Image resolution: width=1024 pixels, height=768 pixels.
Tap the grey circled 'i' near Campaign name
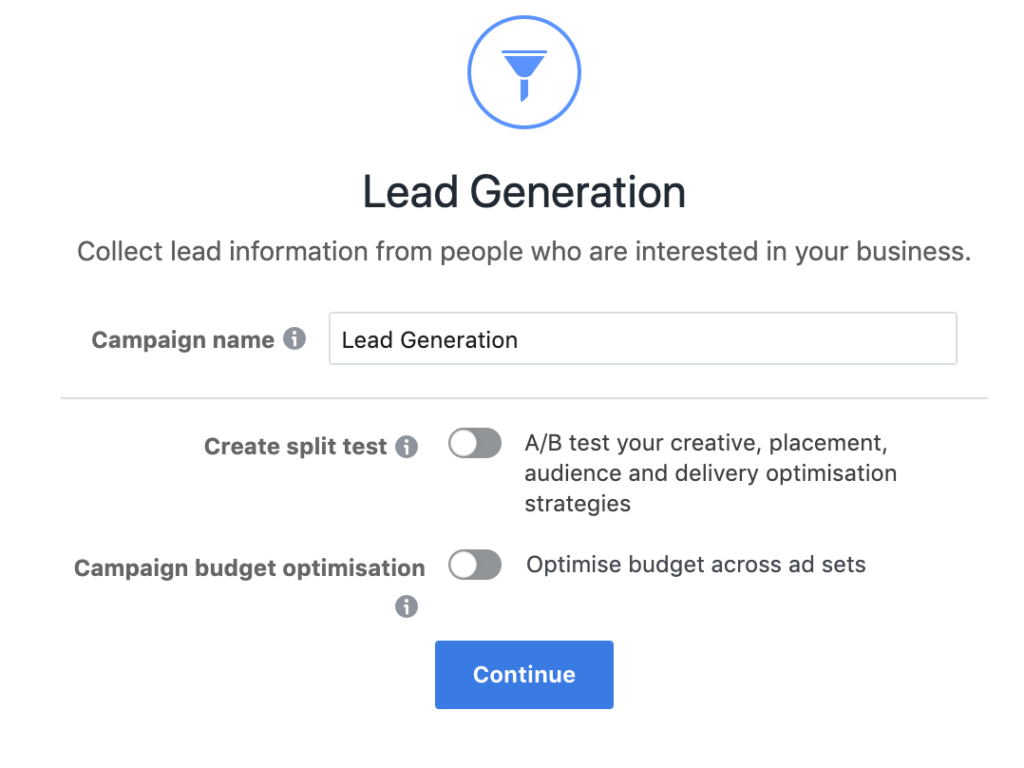pos(295,339)
